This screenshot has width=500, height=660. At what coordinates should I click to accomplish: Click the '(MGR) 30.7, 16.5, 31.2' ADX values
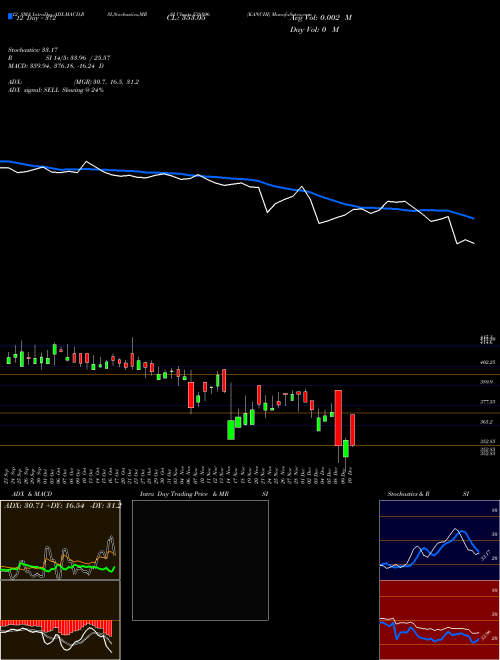tap(106, 82)
